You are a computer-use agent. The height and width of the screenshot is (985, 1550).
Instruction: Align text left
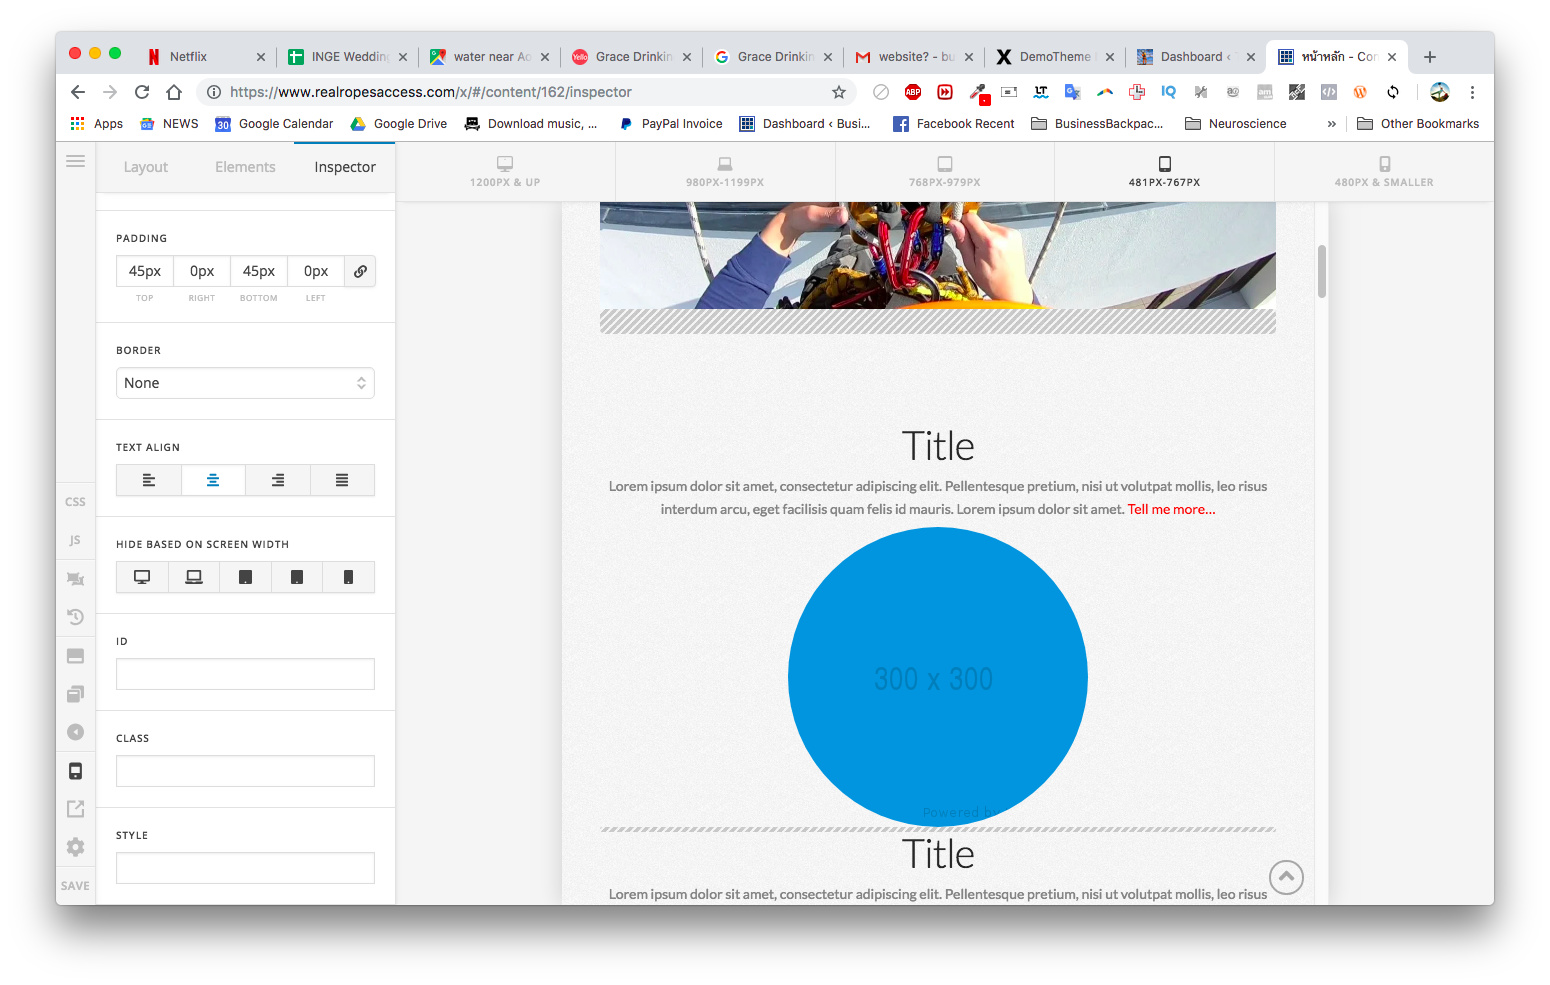(x=149, y=480)
